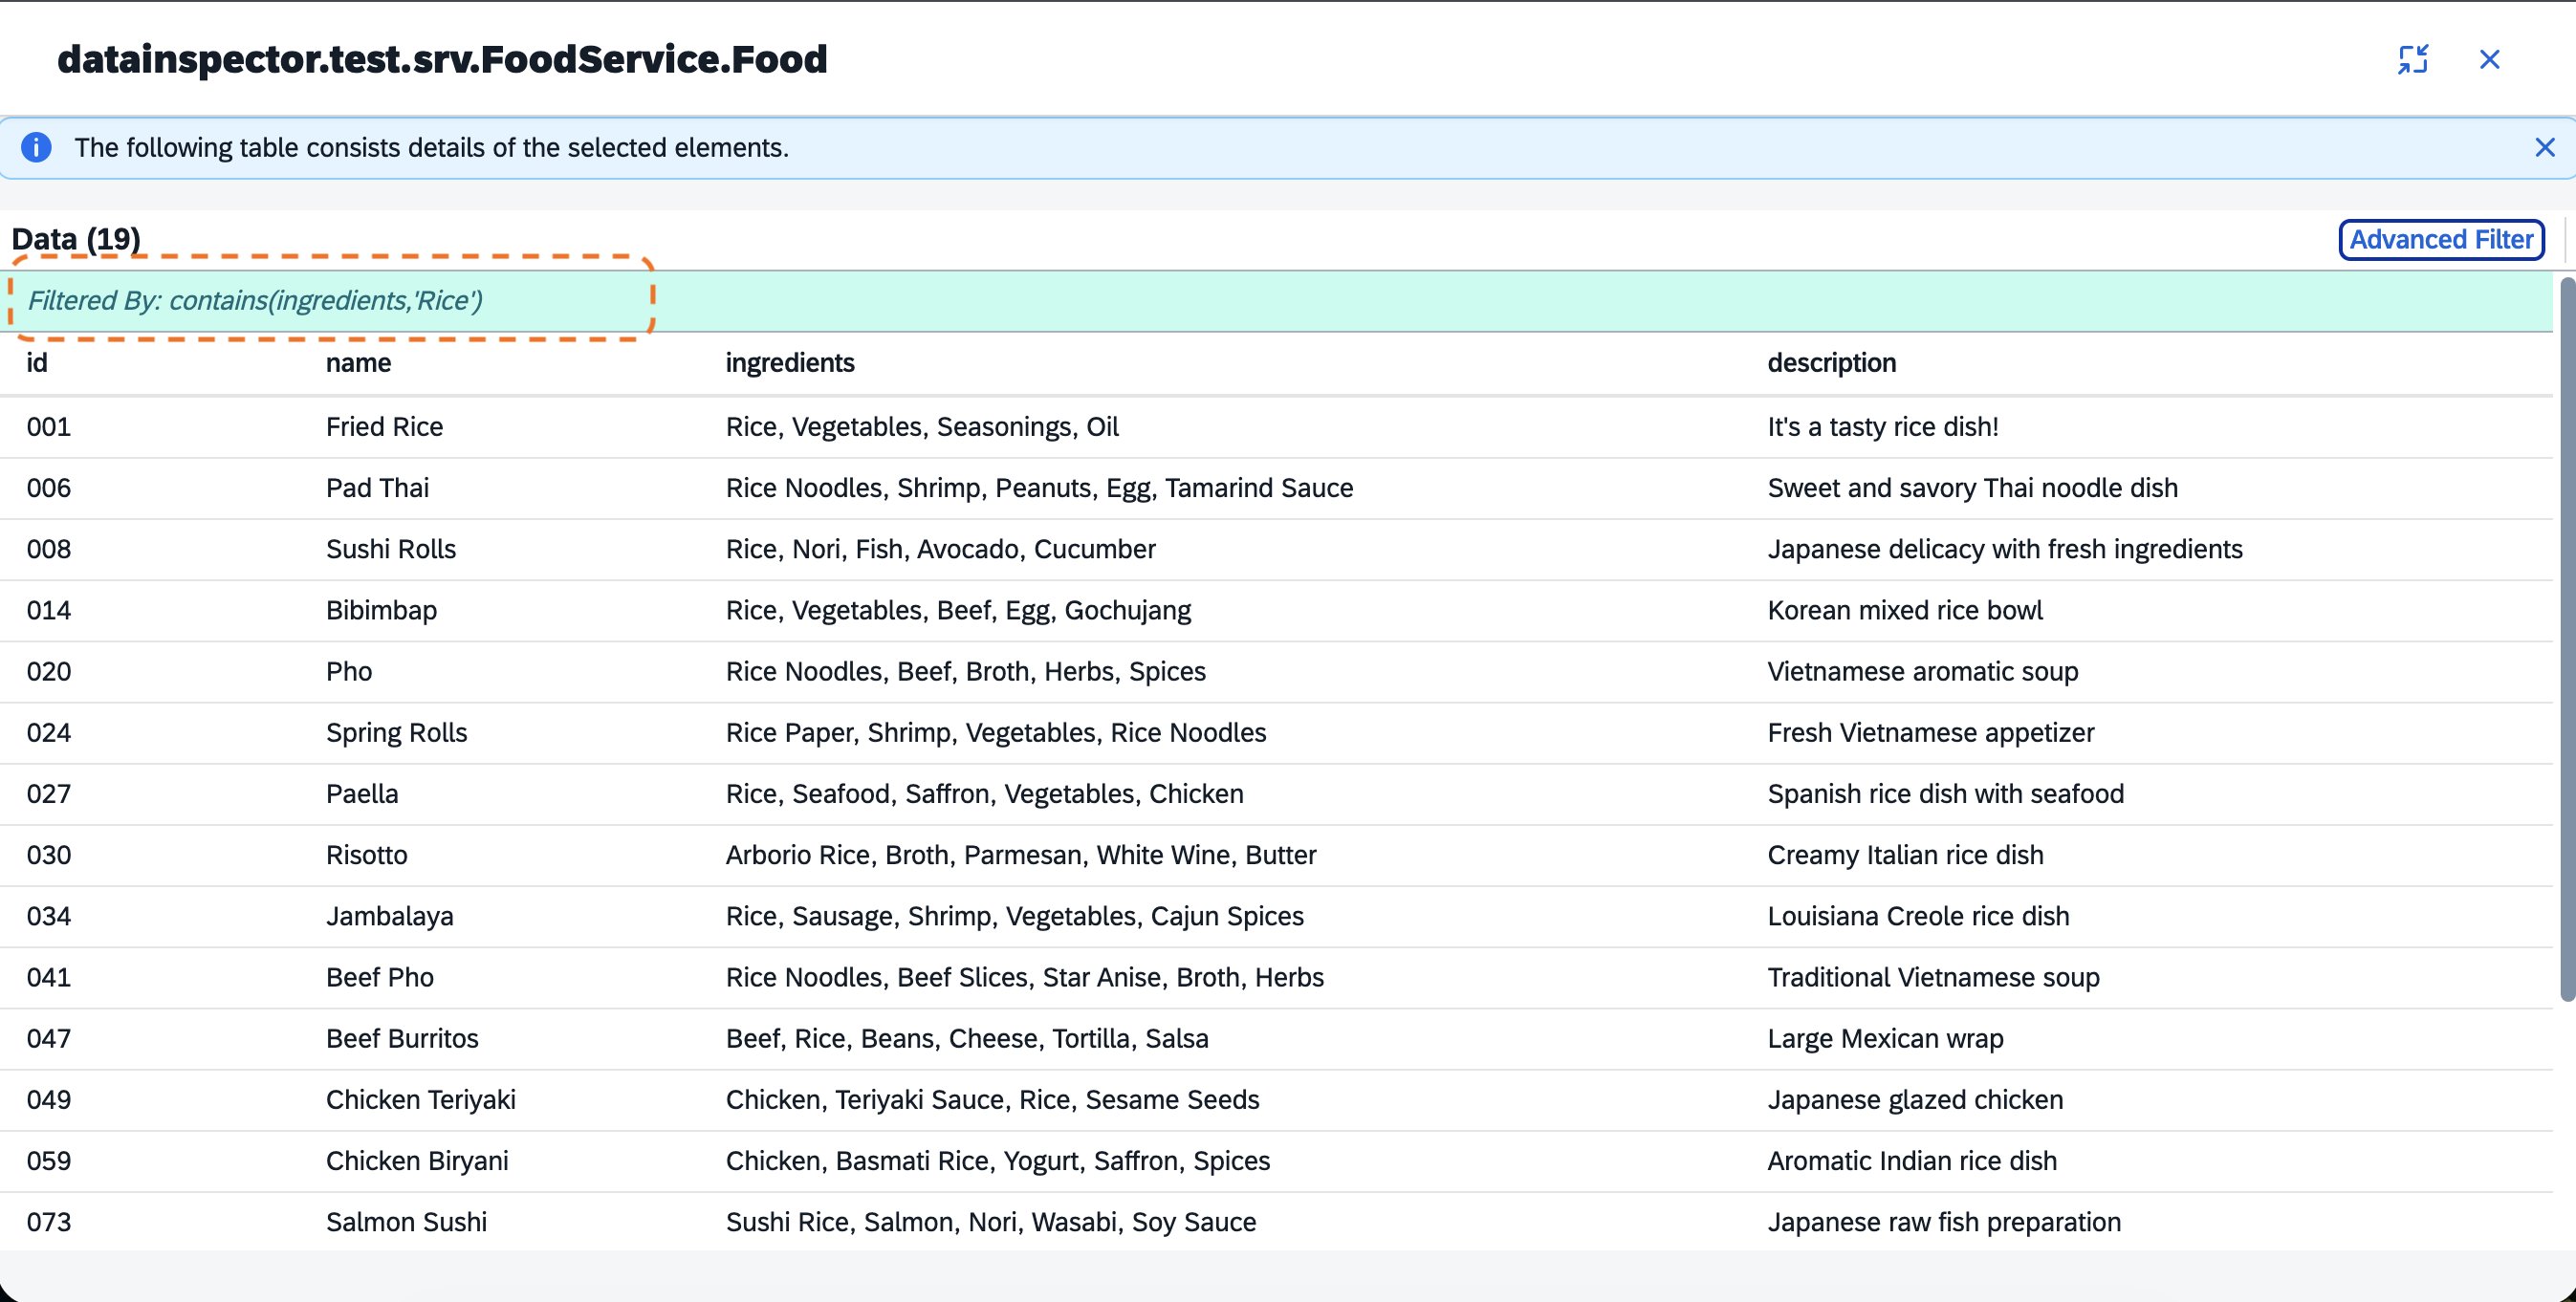Click 'Spanish rice dish with seafood' description
Screen dimensions: 2576x1302
click(x=1945, y=794)
